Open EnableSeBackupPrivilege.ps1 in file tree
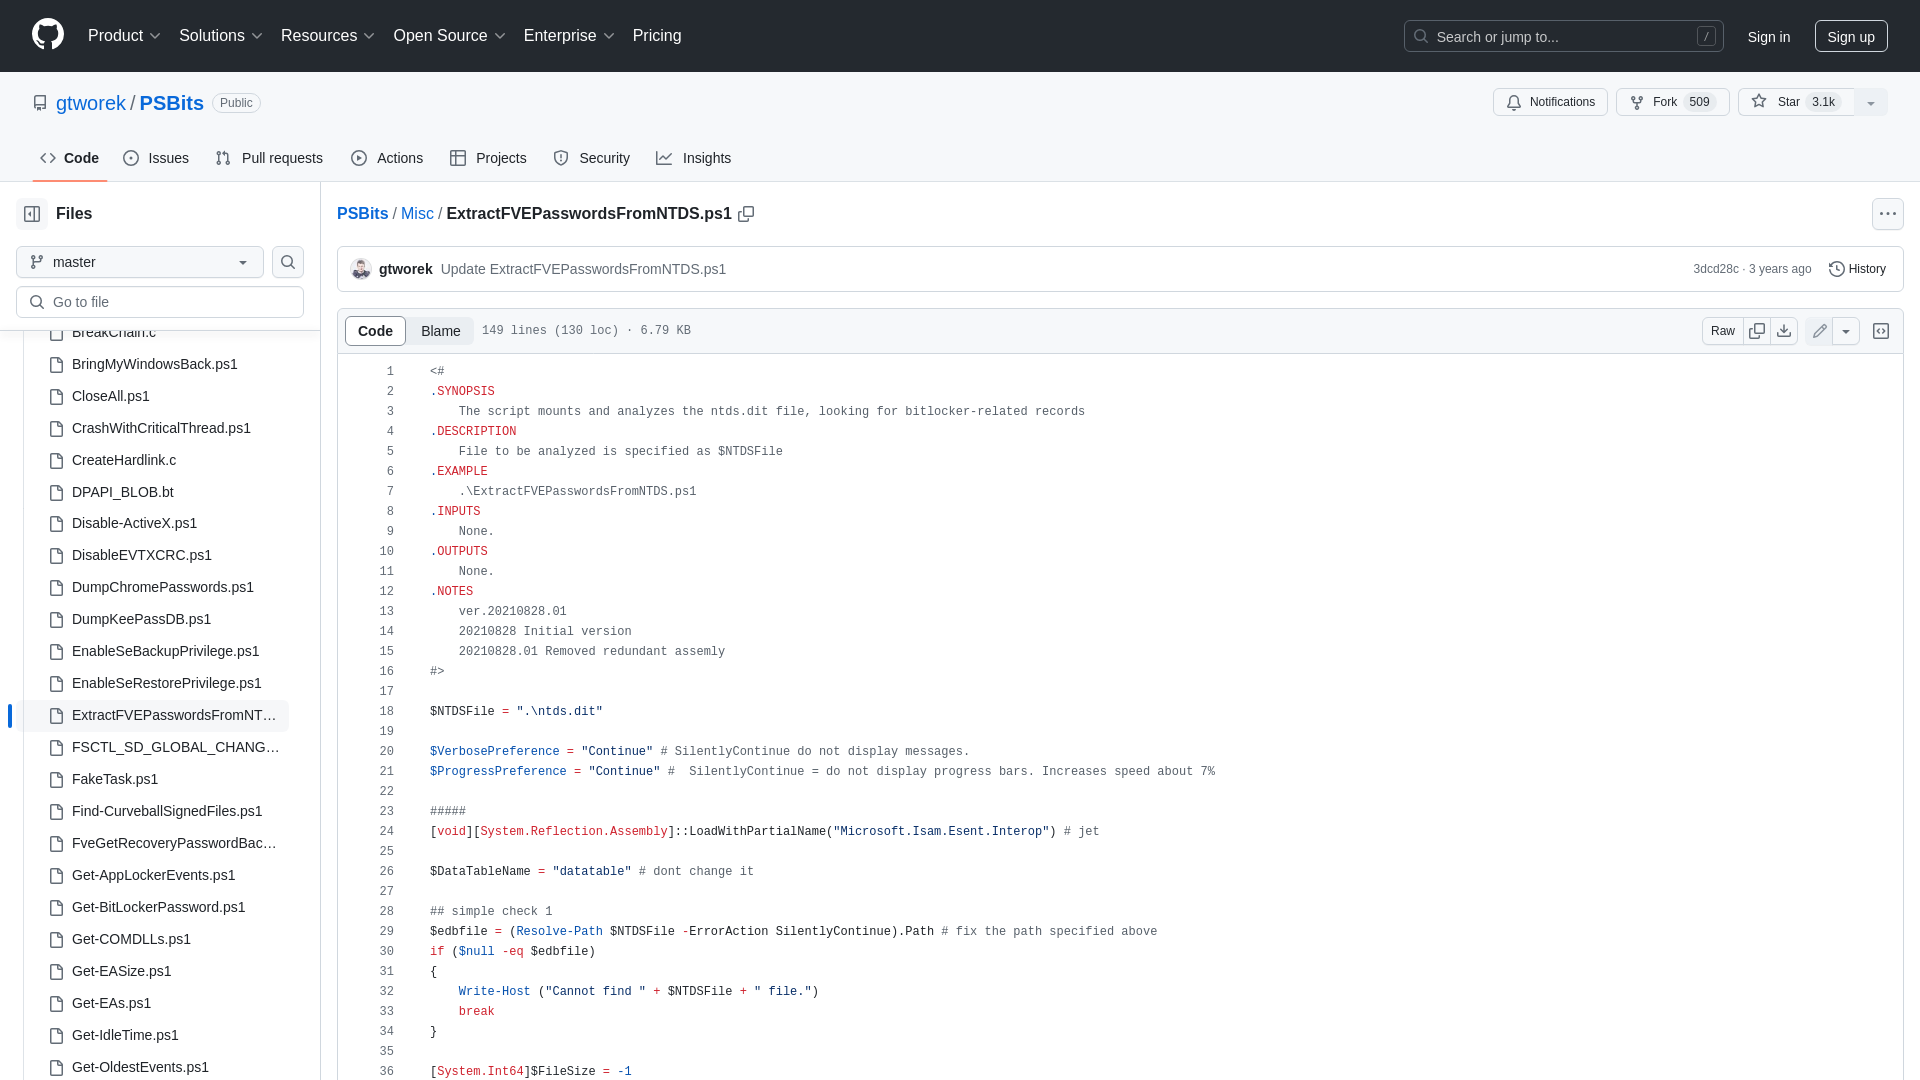The height and width of the screenshot is (1080, 1920). 165,651
